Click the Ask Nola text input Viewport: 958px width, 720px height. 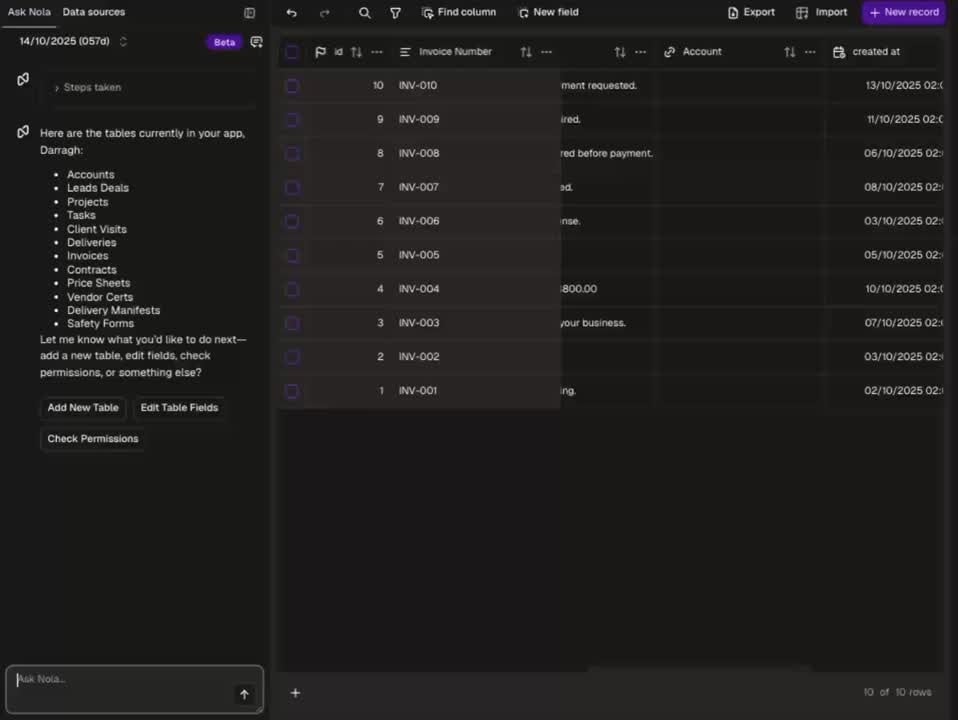click(120, 681)
